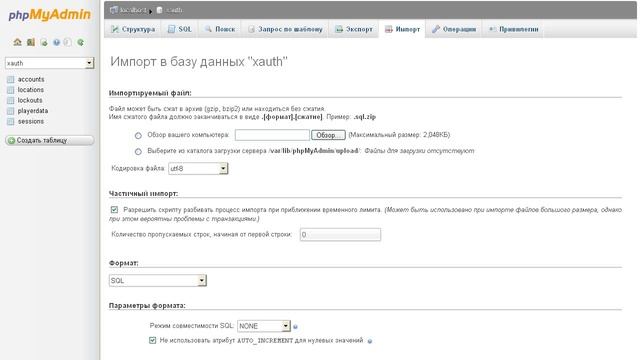Click the skipped rows count field
640x360 pixels.
pos(340,235)
